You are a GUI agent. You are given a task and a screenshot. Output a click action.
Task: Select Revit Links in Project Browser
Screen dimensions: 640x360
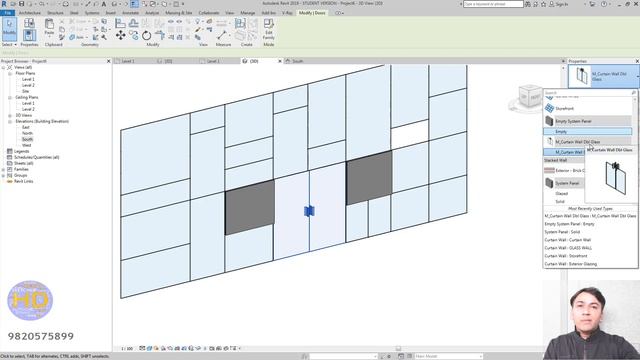[x=23, y=181]
